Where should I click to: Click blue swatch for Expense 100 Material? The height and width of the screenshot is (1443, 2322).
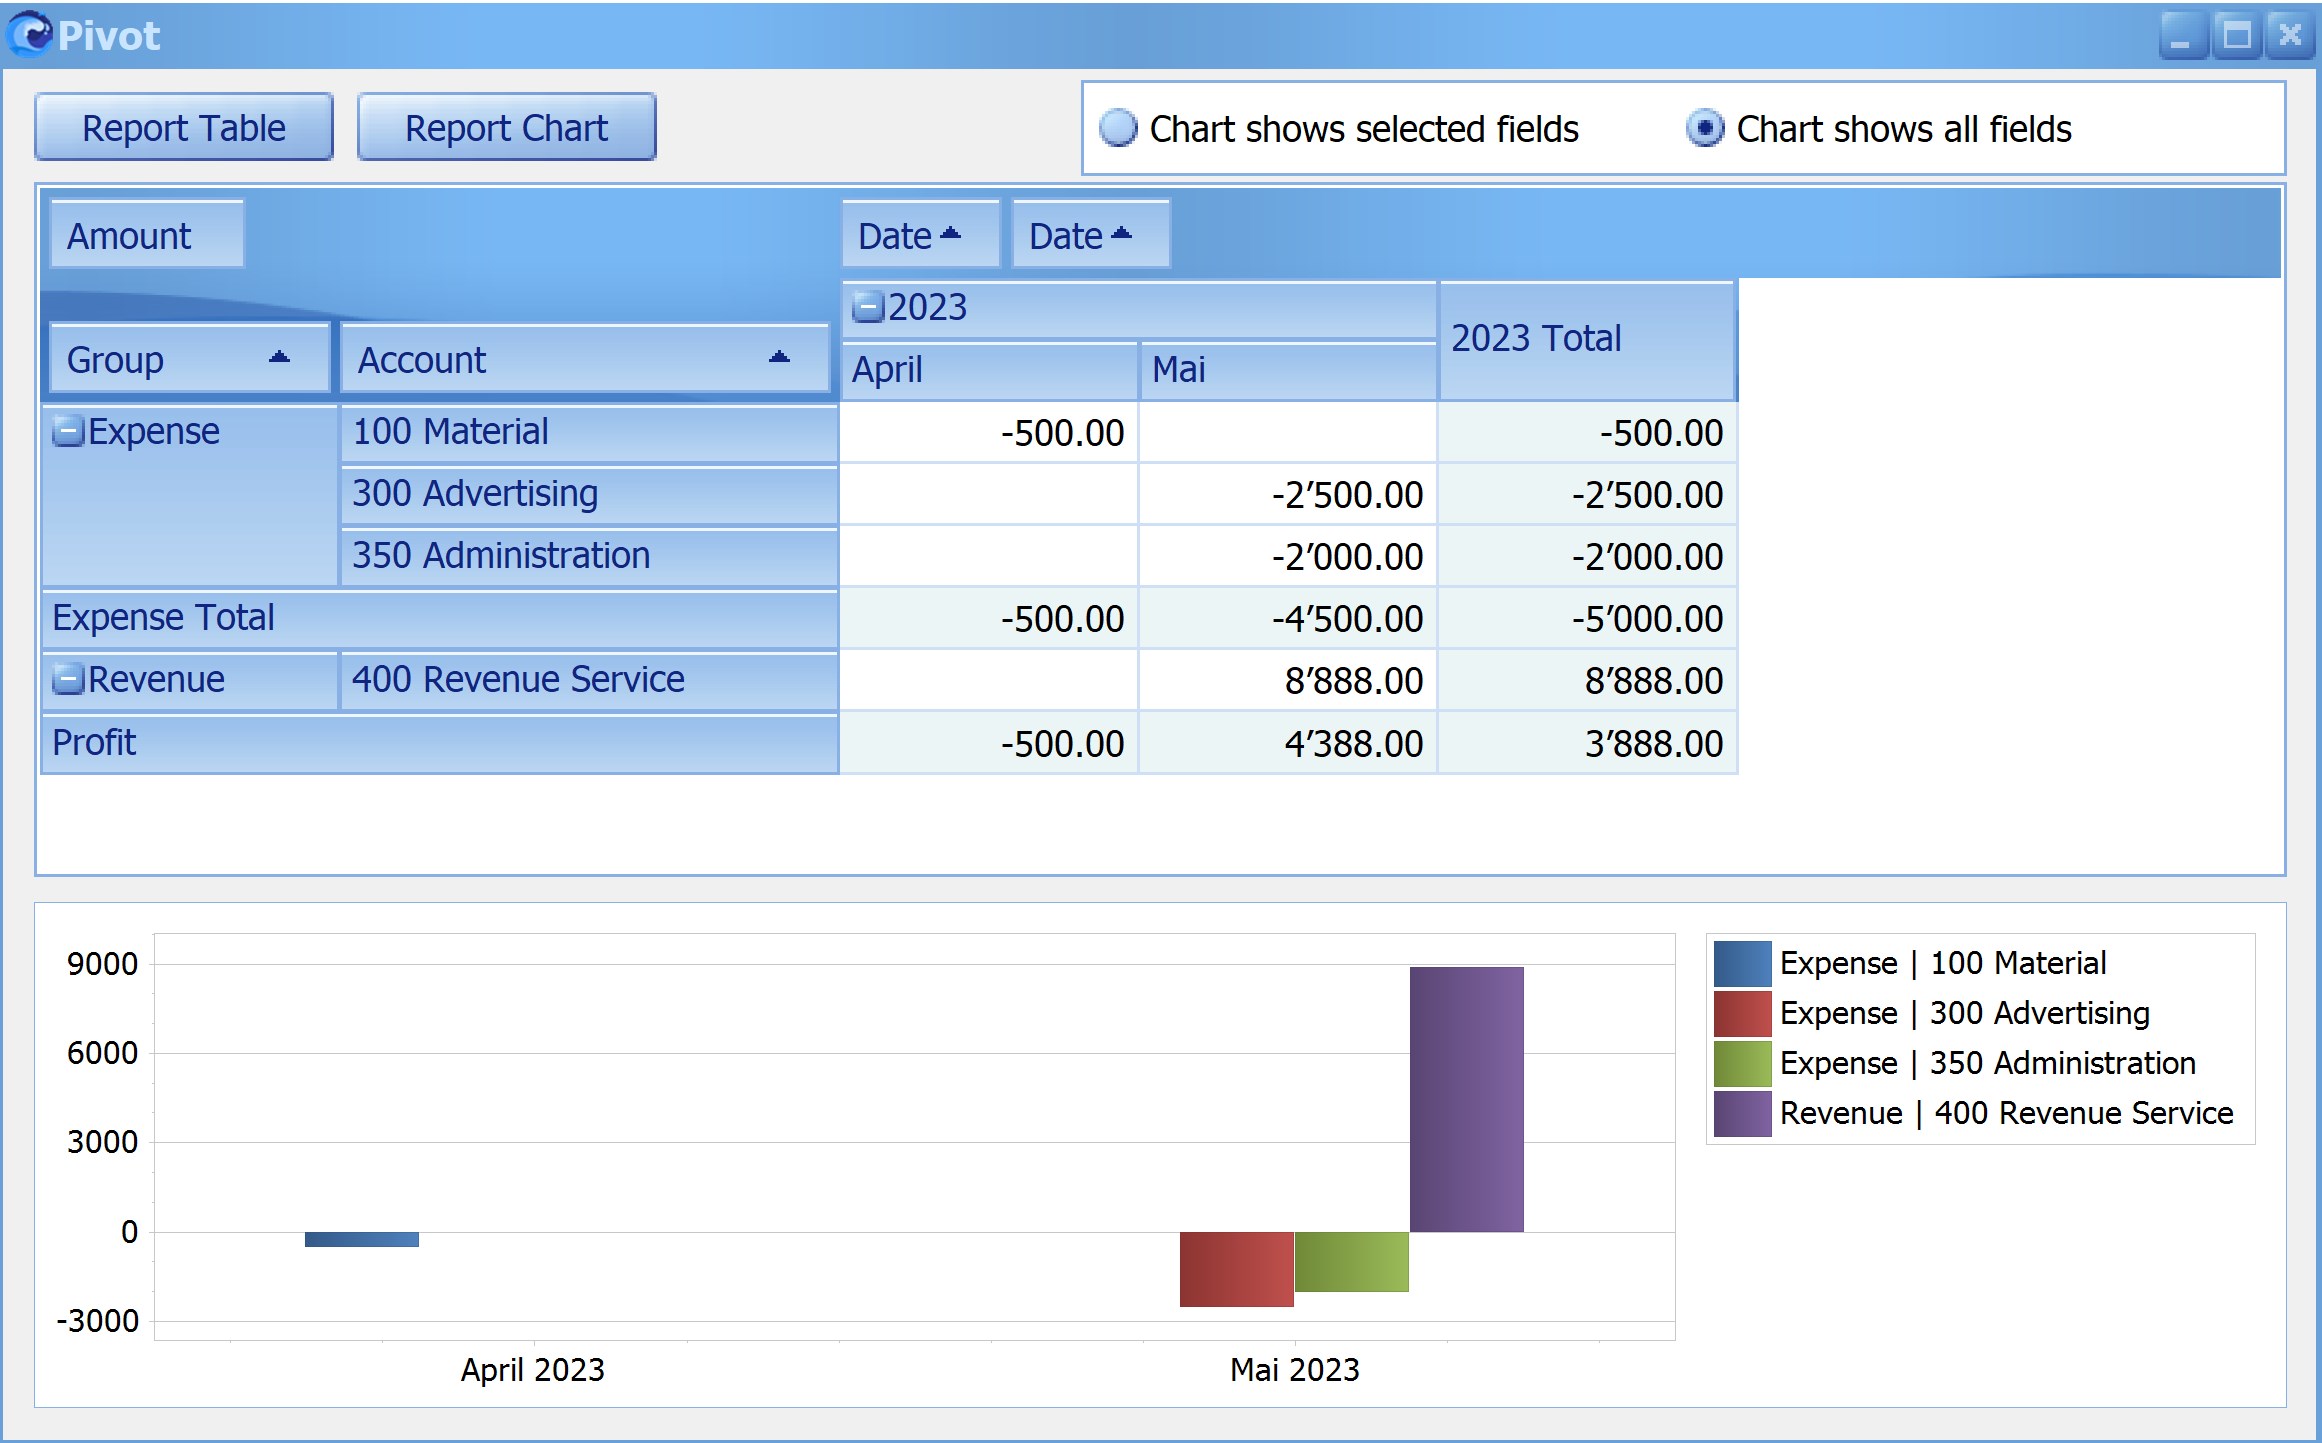[x=1742, y=963]
